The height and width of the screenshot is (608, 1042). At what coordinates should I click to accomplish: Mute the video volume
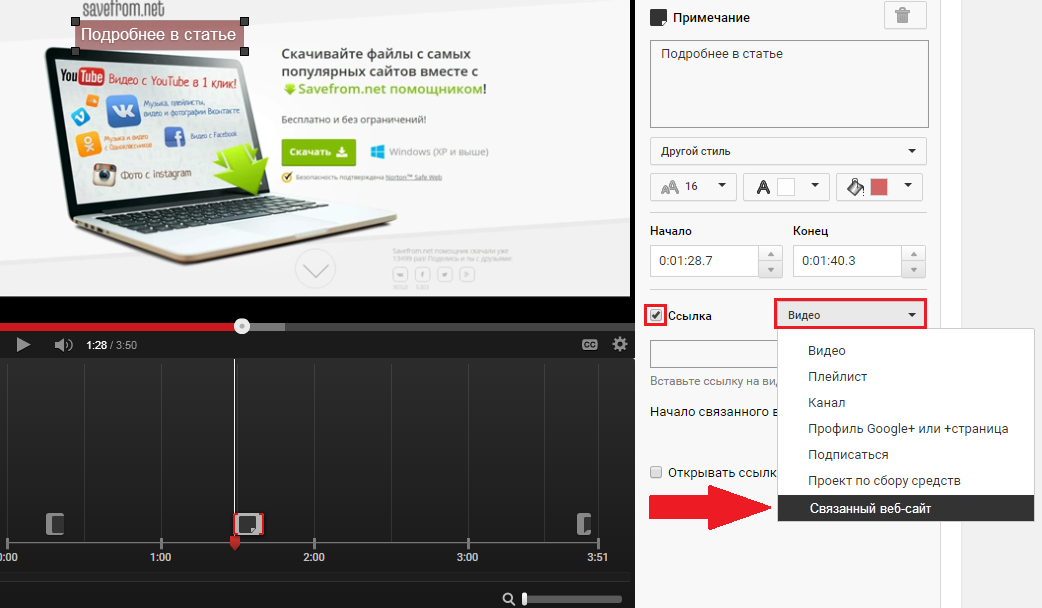tap(63, 345)
